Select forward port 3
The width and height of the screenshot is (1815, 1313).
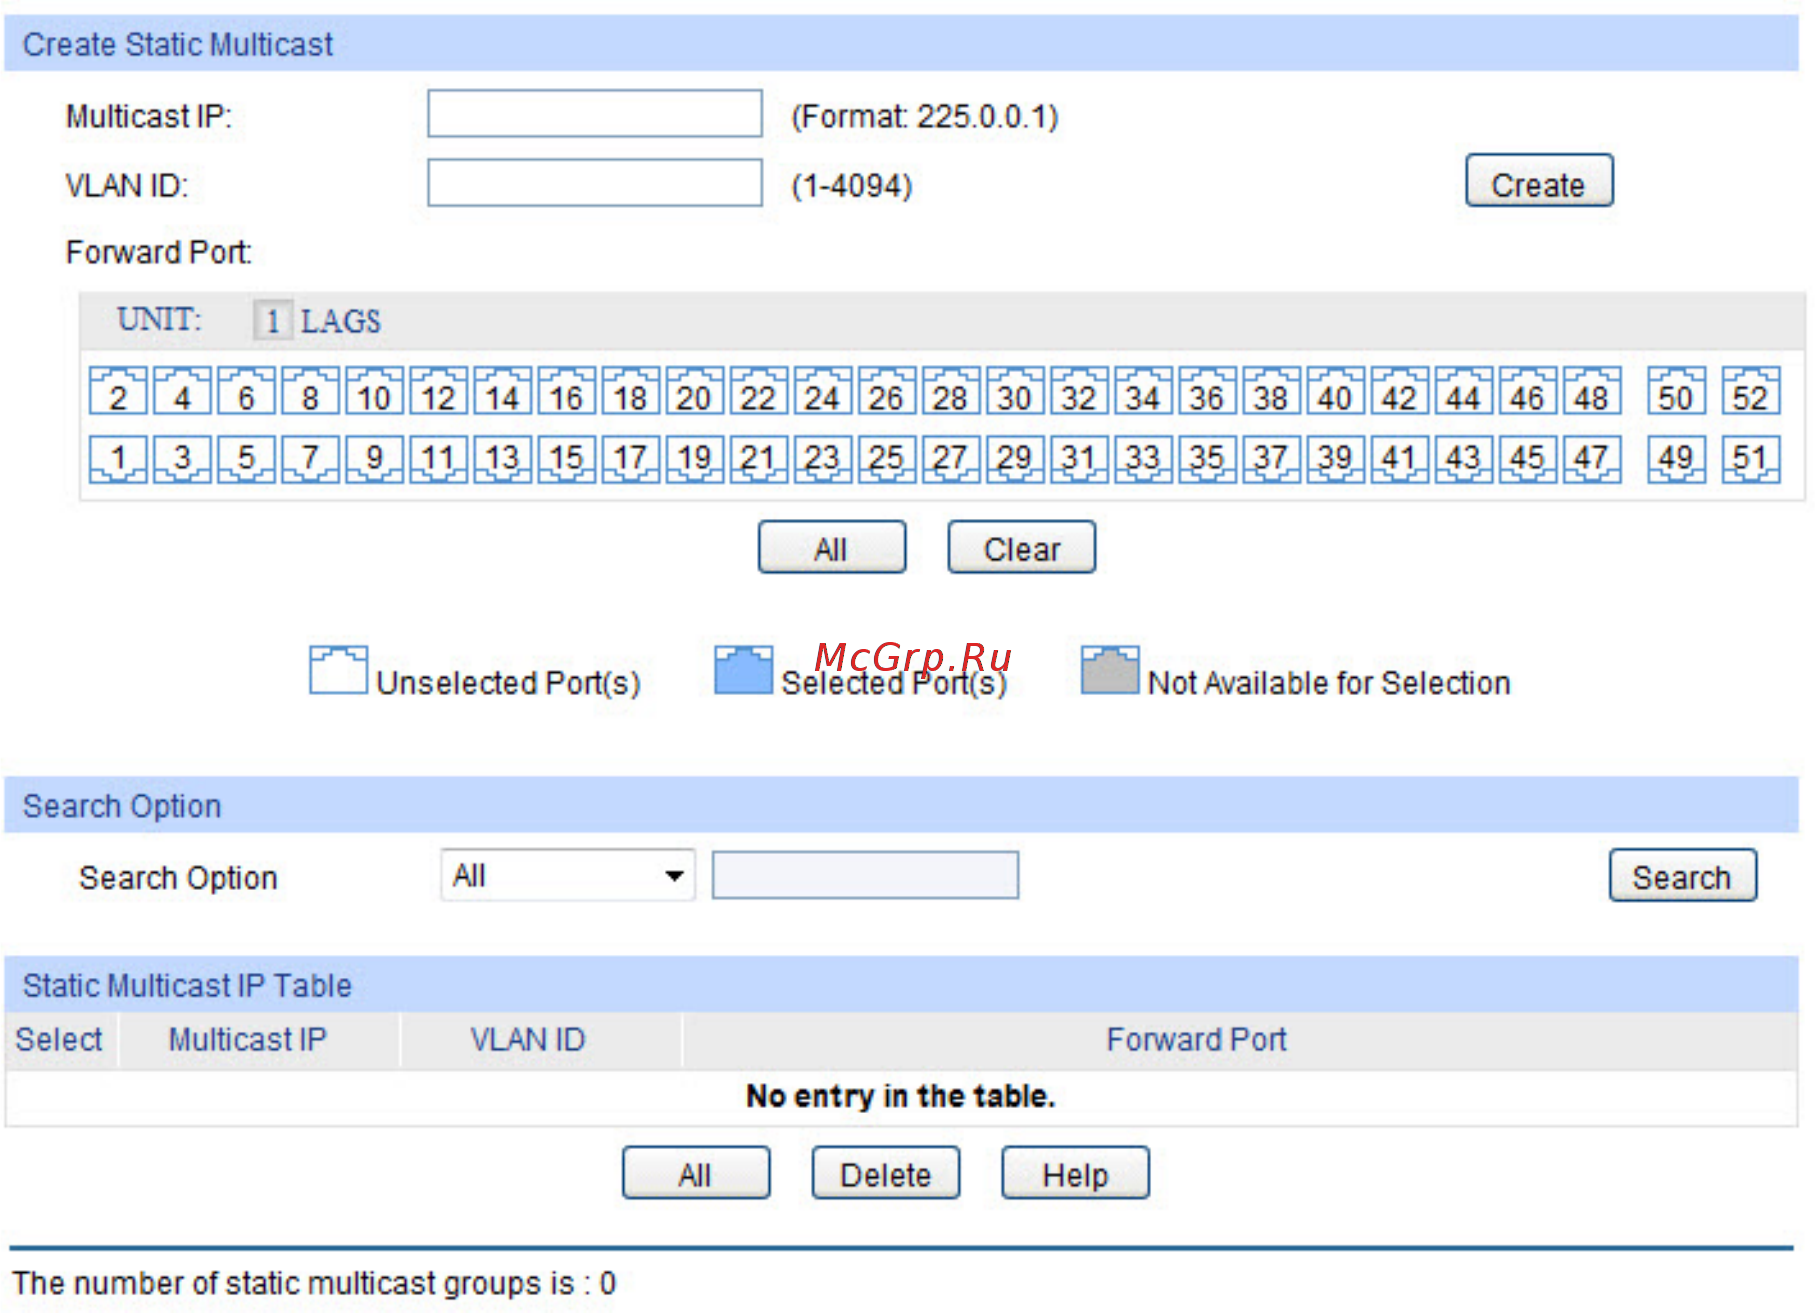coord(182,459)
